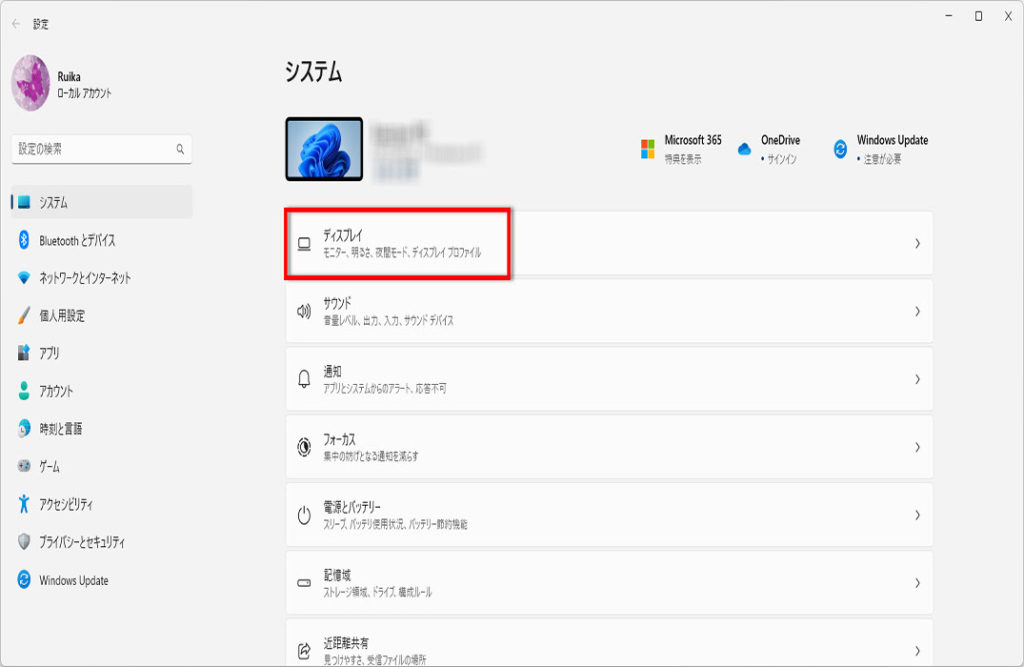This screenshot has width=1024, height=667.
Task: Click the notification bell icon
Action: click(305, 379)
